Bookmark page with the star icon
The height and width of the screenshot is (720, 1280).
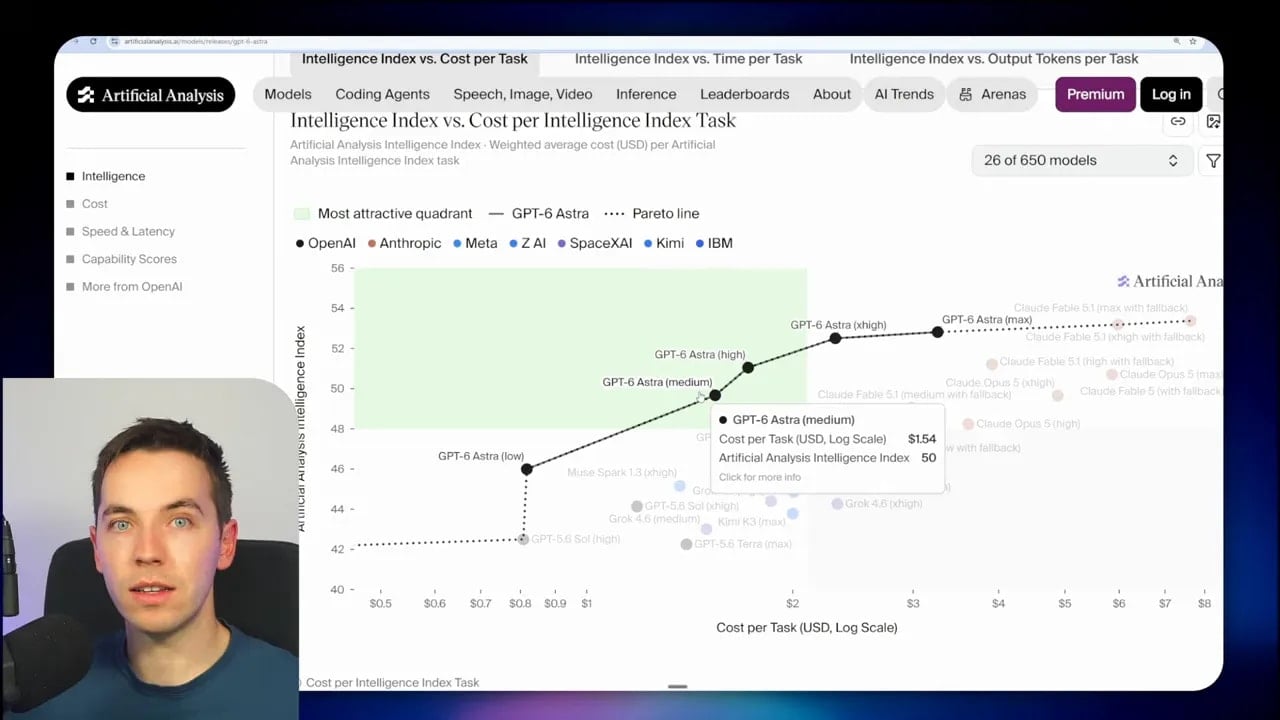pyautogui.click(x=1193, y=41)
